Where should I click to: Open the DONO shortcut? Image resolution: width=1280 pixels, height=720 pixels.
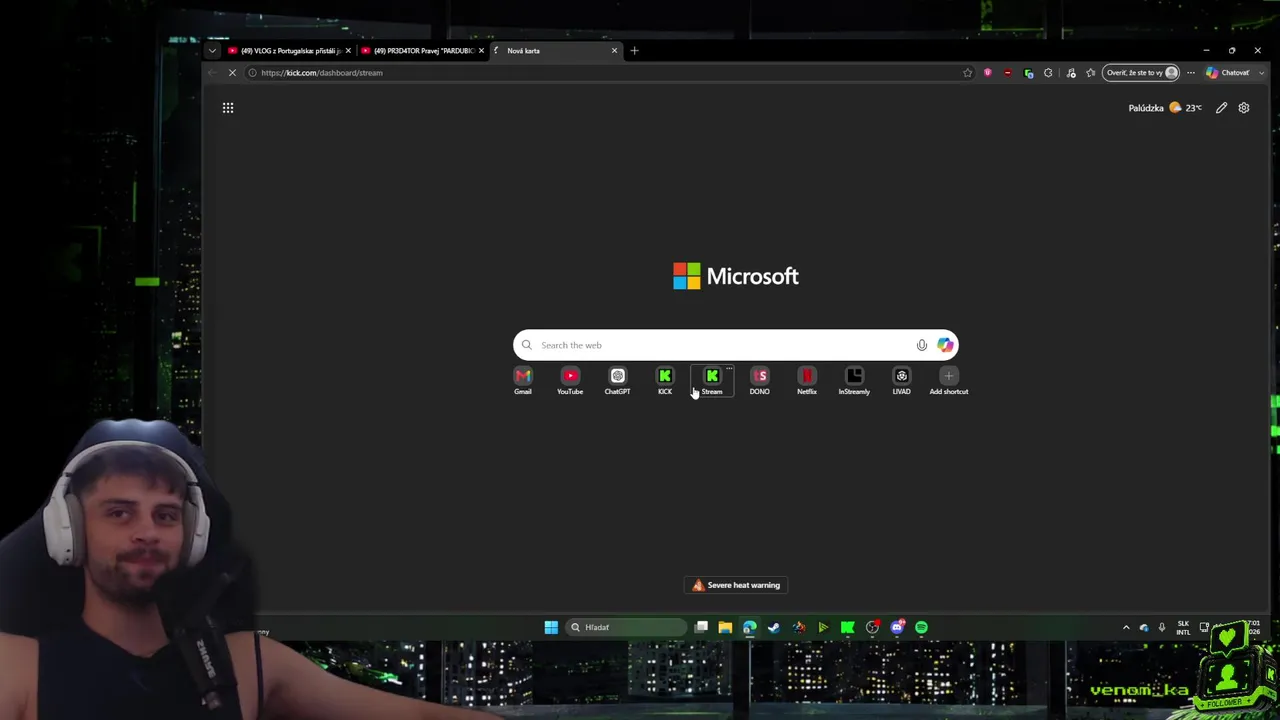click(760, 381)
